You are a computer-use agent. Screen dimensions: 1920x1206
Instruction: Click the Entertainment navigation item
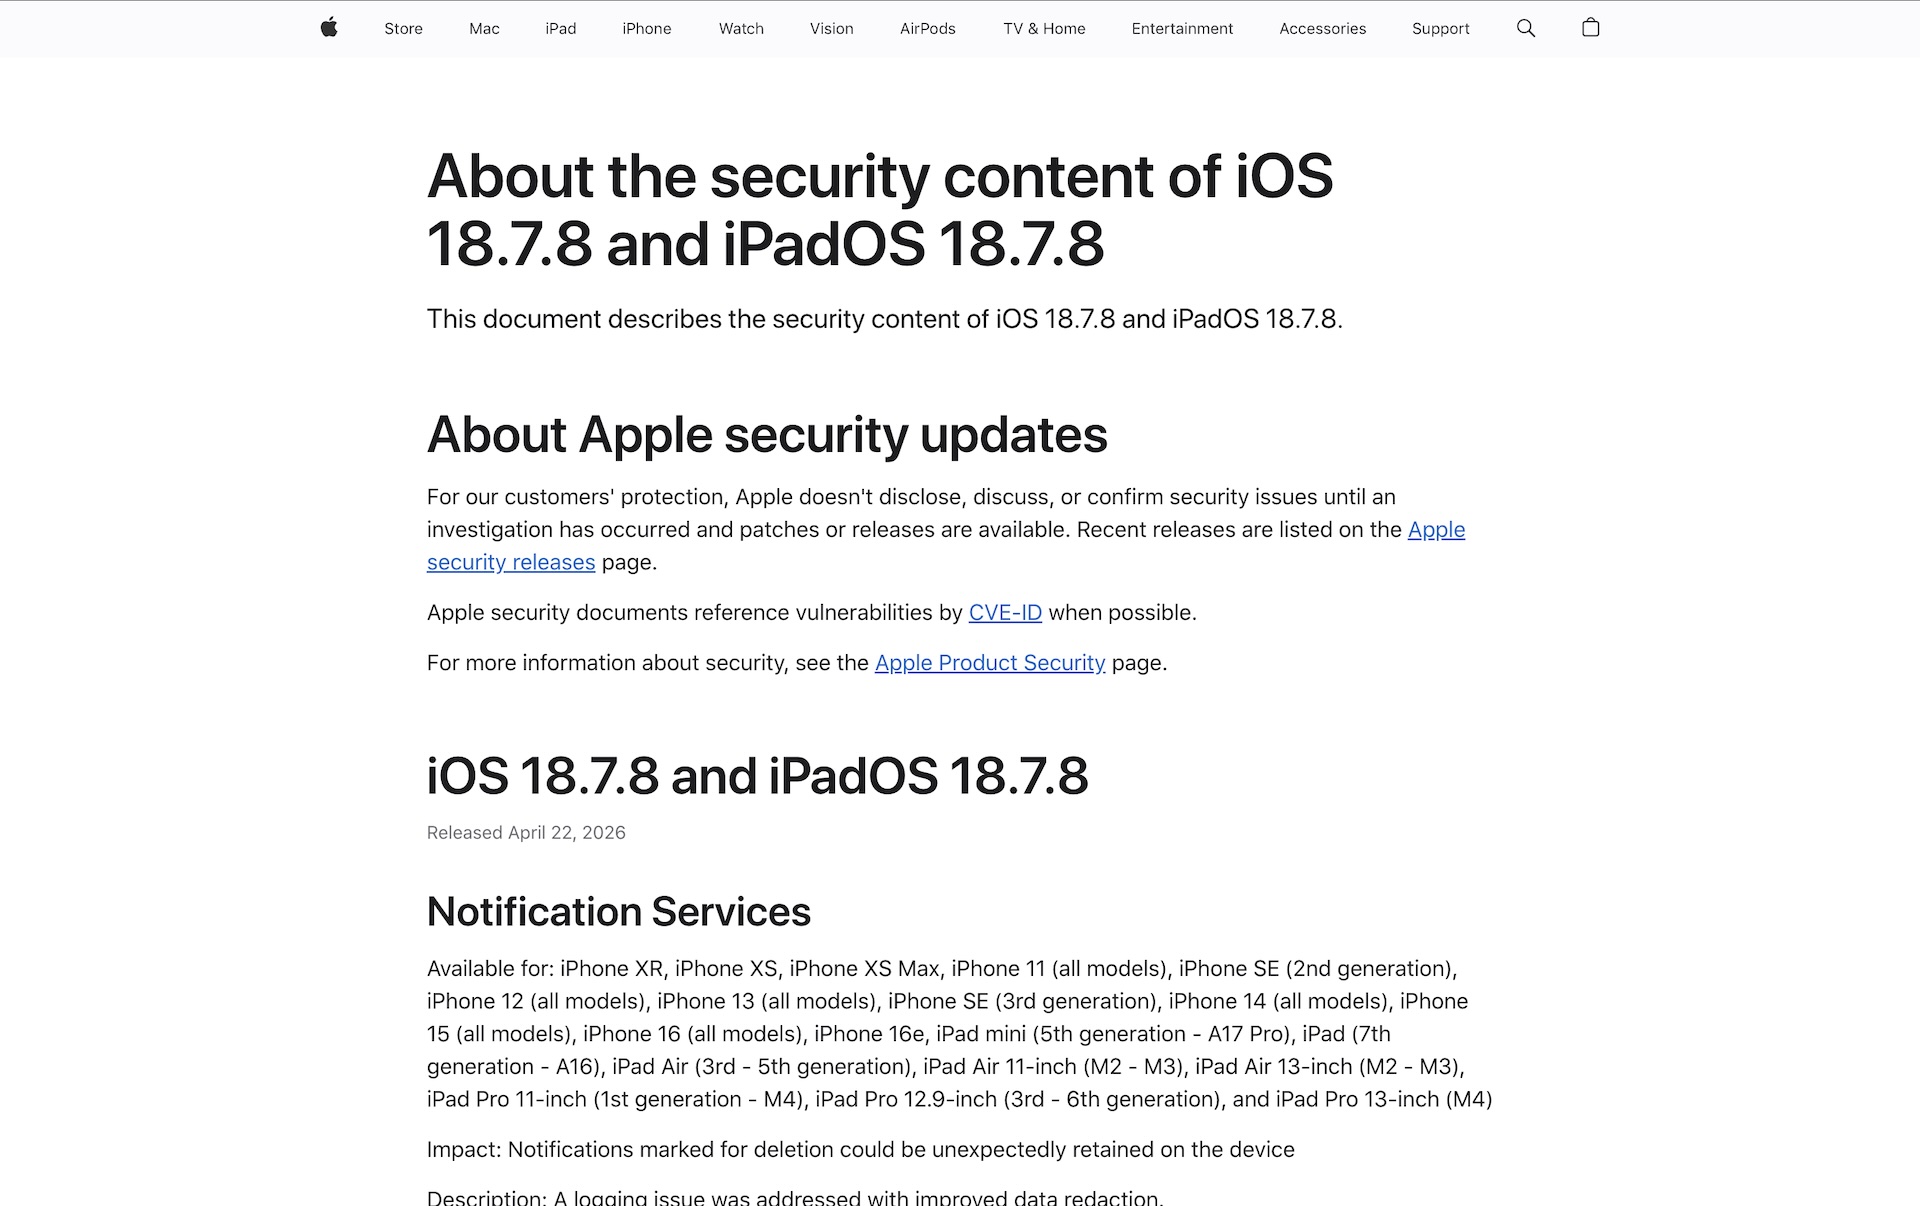(x=1182, y=29)
